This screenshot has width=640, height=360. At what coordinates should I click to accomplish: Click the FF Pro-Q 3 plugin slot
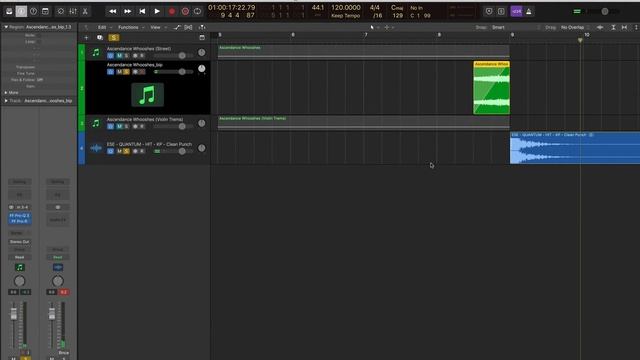(19, 216)
